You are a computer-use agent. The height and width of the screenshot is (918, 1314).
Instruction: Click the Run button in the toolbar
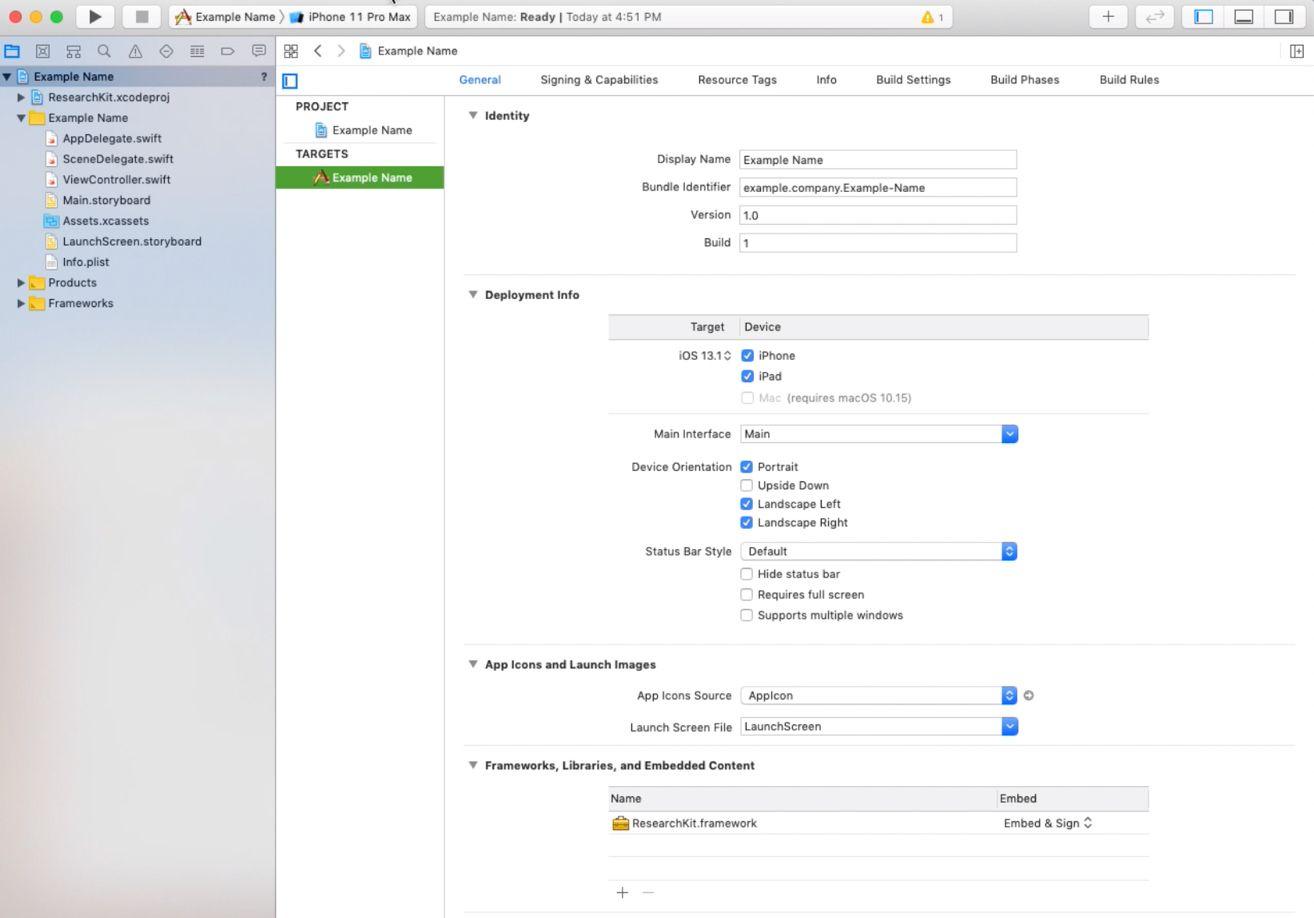point(95,16)
